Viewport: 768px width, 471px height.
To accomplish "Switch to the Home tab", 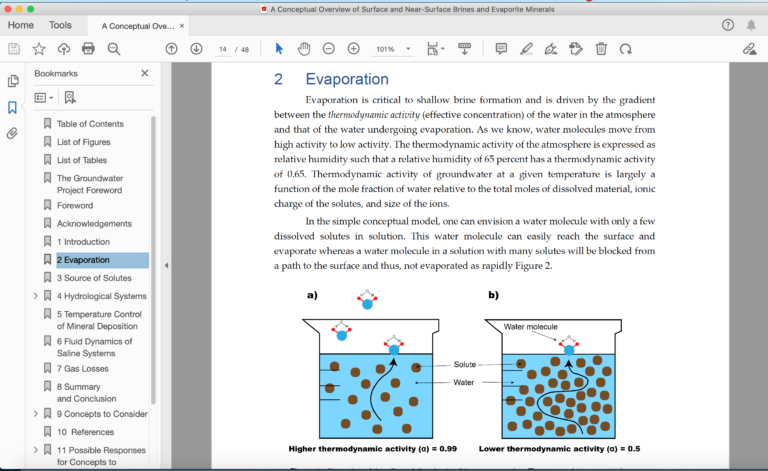I will pyautogui.click(x=20, y=25).
